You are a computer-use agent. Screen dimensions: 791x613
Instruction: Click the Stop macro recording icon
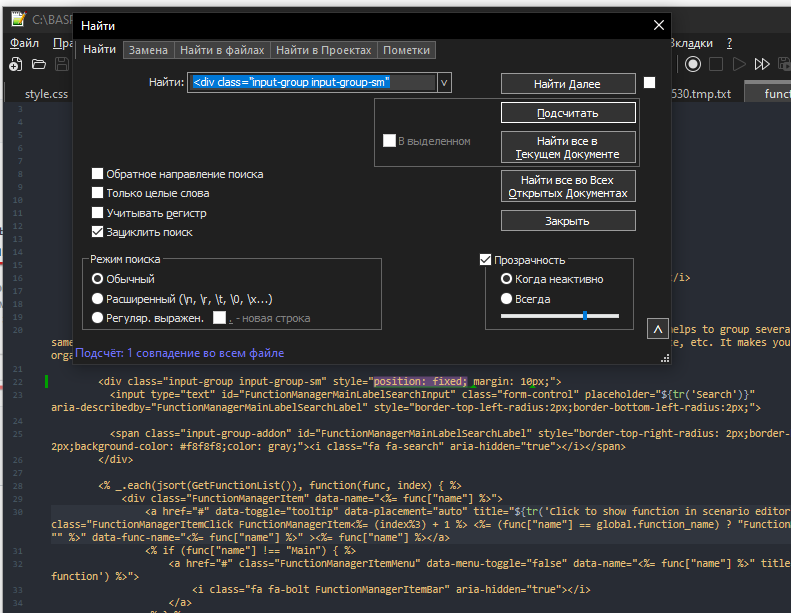(715, 65)
